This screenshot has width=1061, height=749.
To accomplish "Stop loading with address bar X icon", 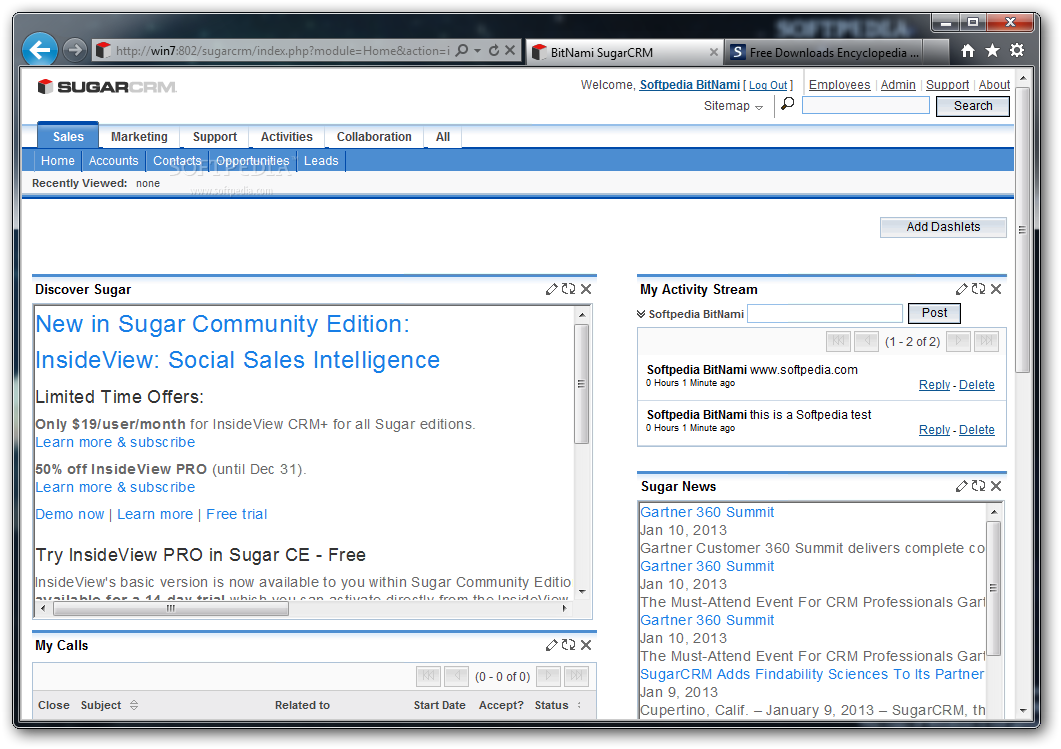I will click(510, 51).
